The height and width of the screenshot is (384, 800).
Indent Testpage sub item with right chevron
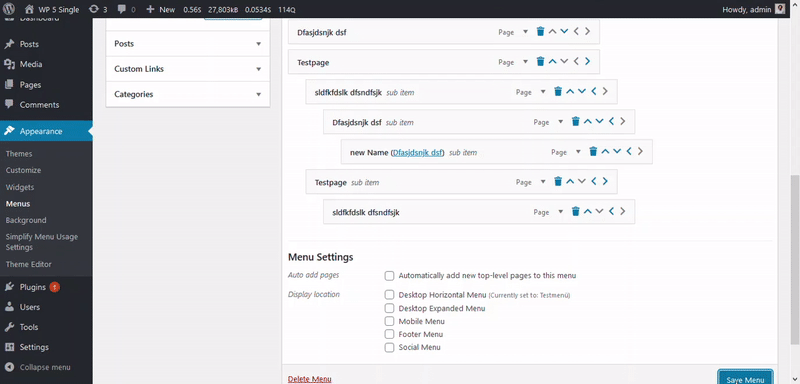pos(605,181)
